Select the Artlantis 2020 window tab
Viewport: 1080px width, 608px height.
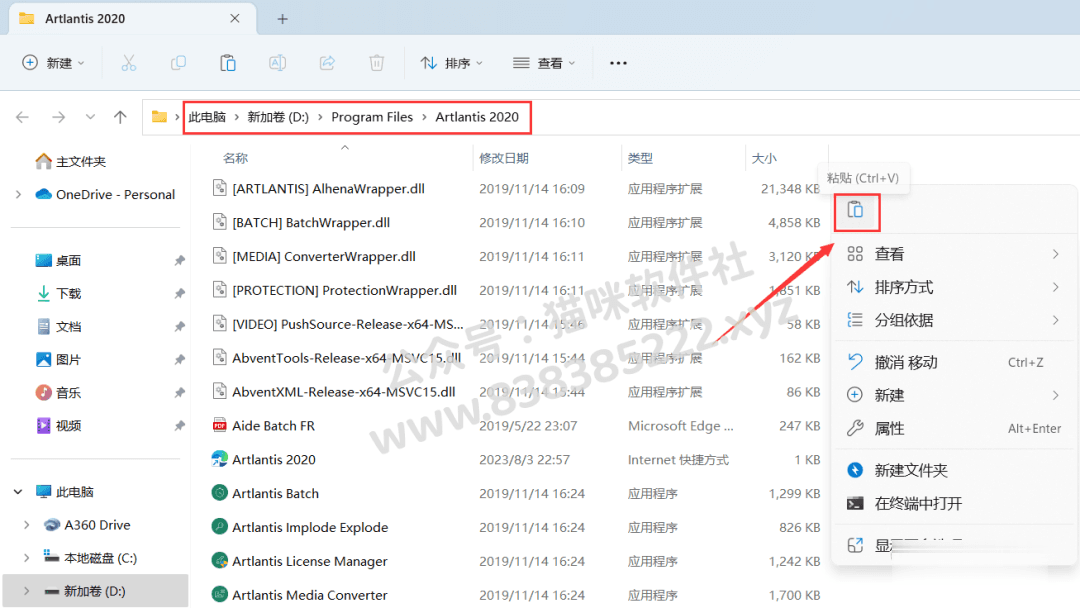click(132, 19)
